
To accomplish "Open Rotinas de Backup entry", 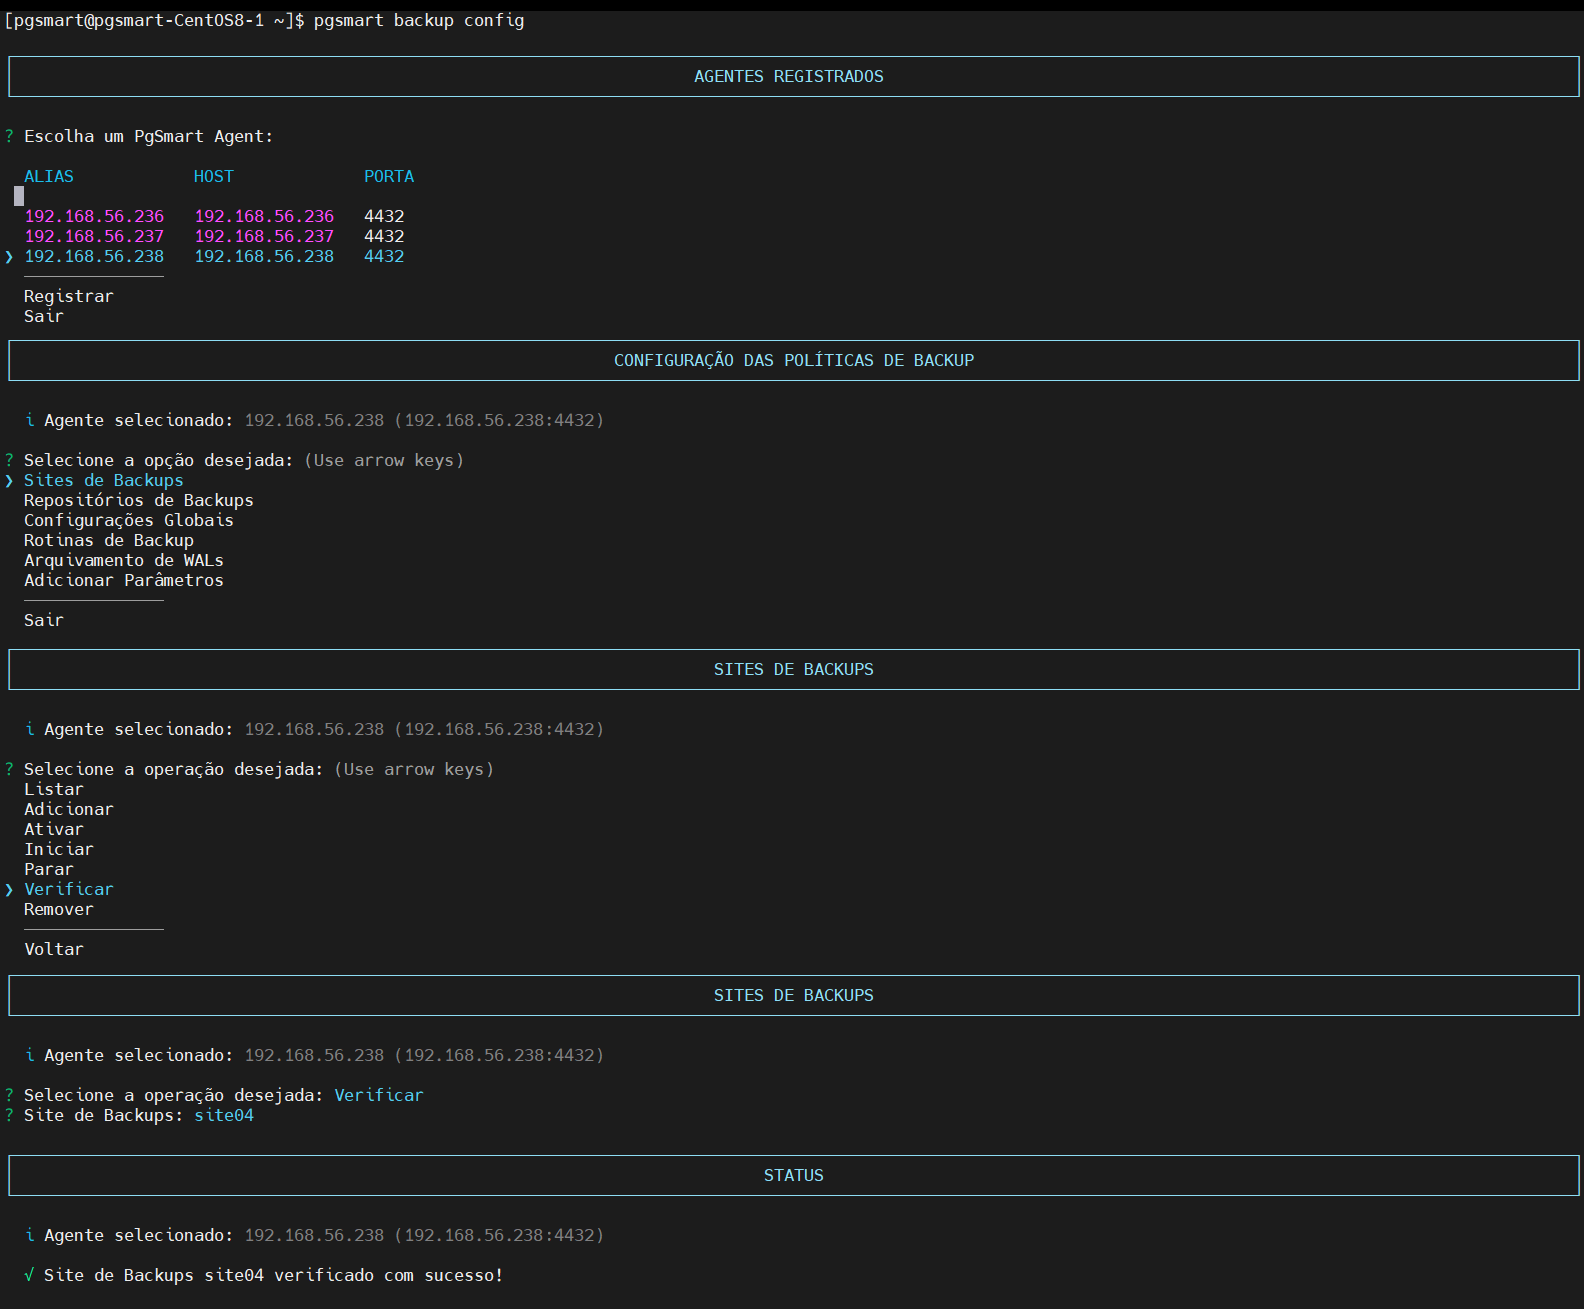I will (x=109, y=540).
